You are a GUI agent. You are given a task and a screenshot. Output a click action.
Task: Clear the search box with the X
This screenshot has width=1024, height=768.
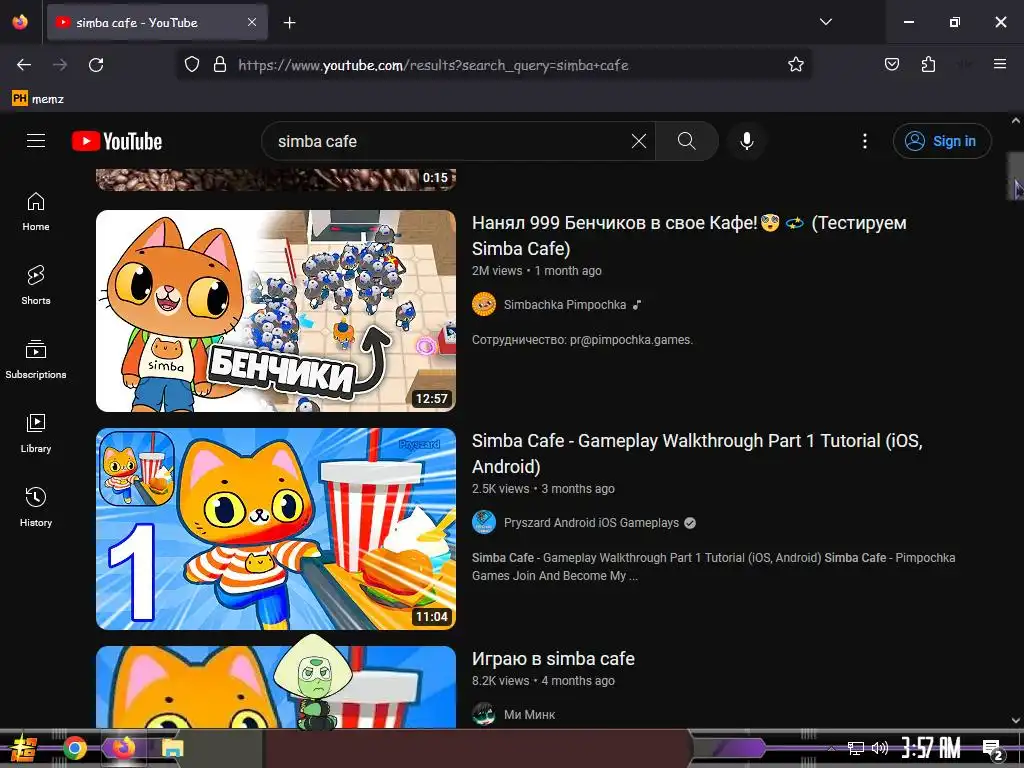click(x=639, y=141)
